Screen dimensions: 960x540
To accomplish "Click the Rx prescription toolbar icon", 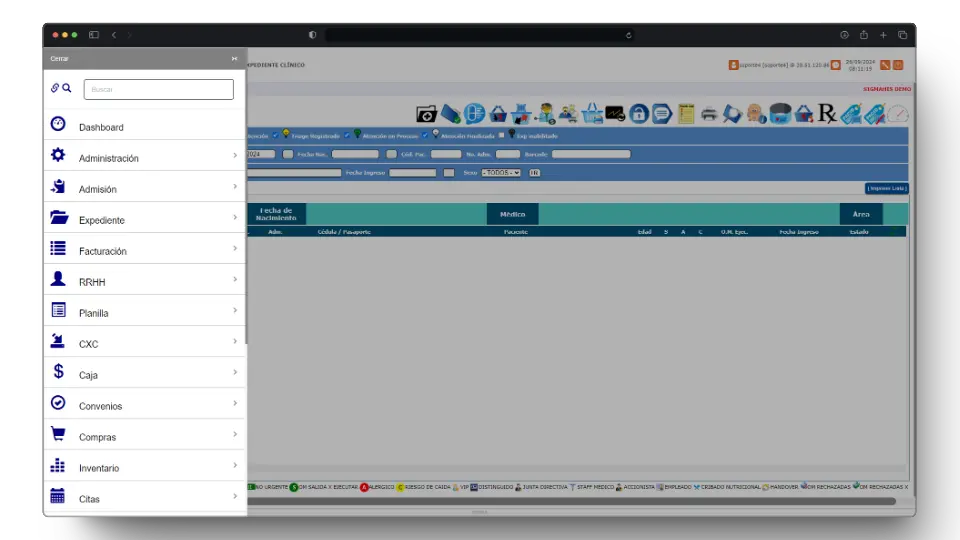I will [x=827, y=114].
